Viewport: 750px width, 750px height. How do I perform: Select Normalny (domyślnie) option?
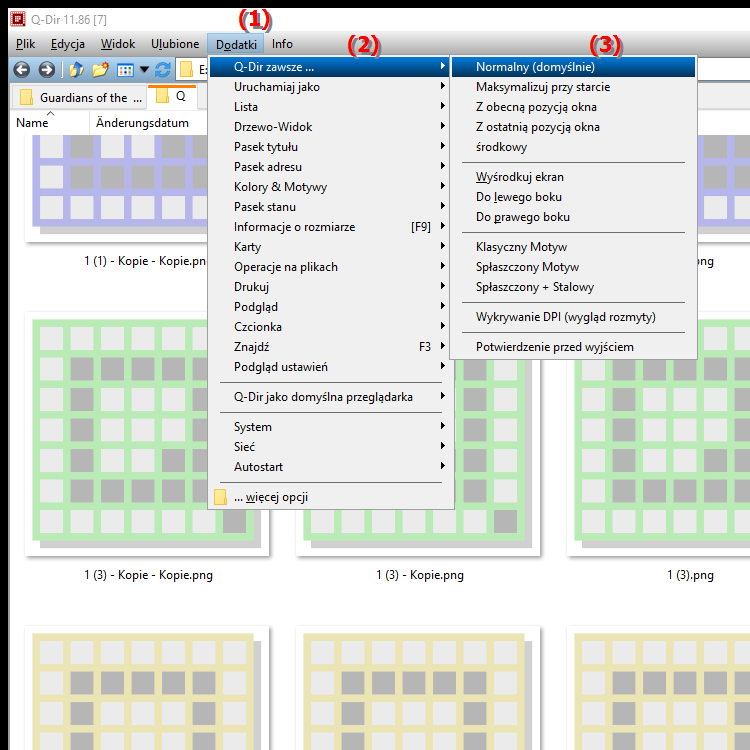(573, 67)
